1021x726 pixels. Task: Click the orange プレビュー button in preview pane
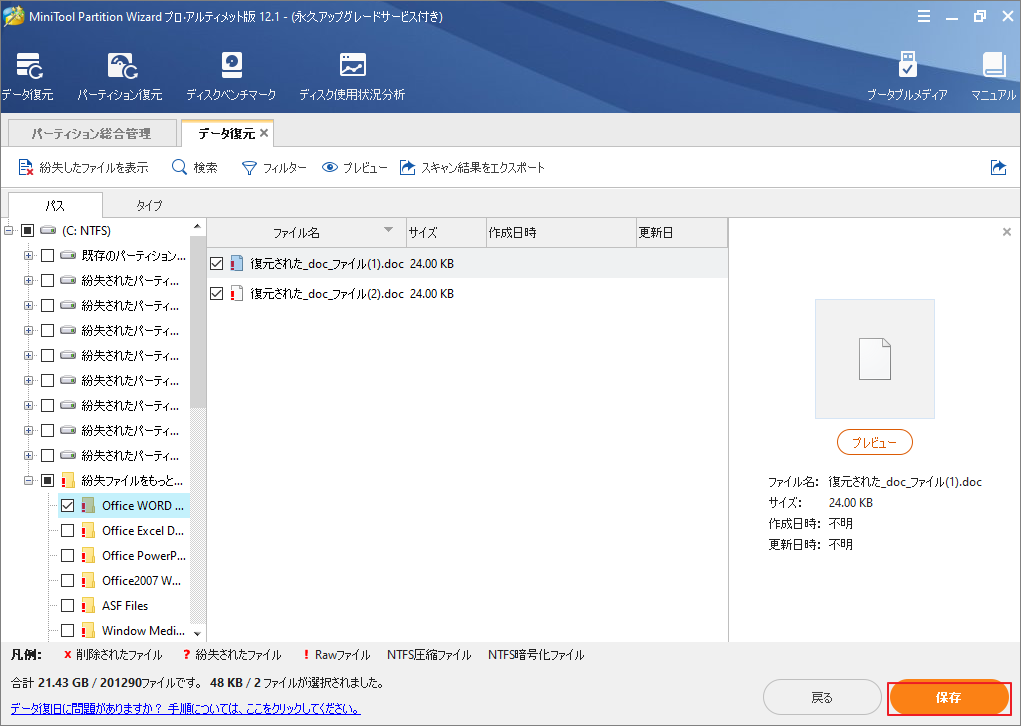click(874, 443)
